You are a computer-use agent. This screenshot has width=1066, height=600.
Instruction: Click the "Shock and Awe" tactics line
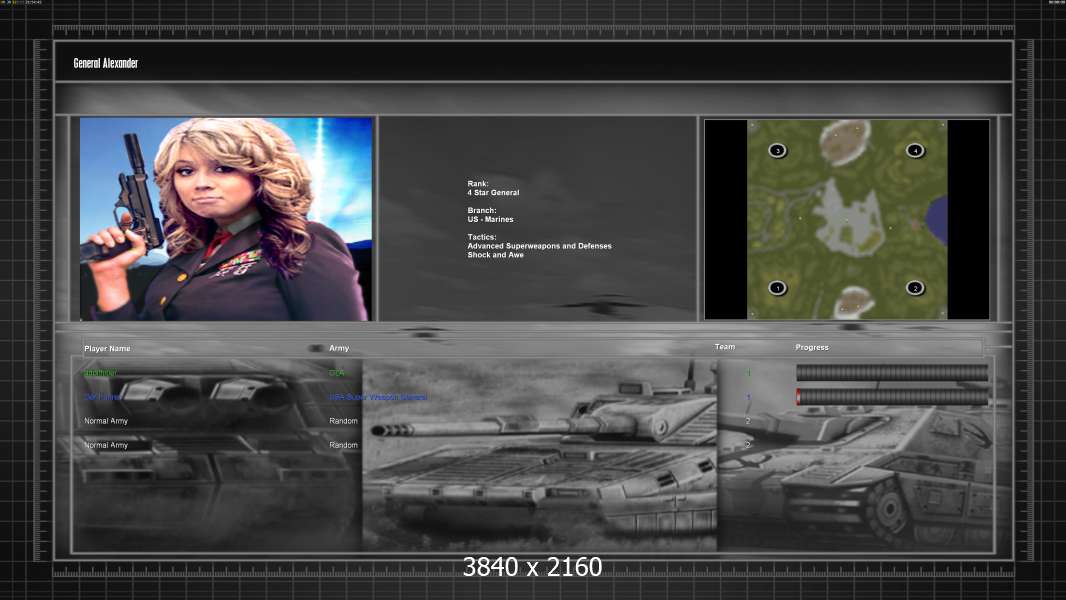coord(495,255)
